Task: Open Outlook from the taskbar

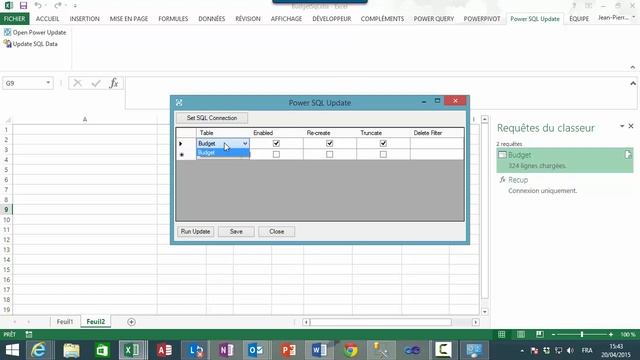Action: click(x=257, y=350)
